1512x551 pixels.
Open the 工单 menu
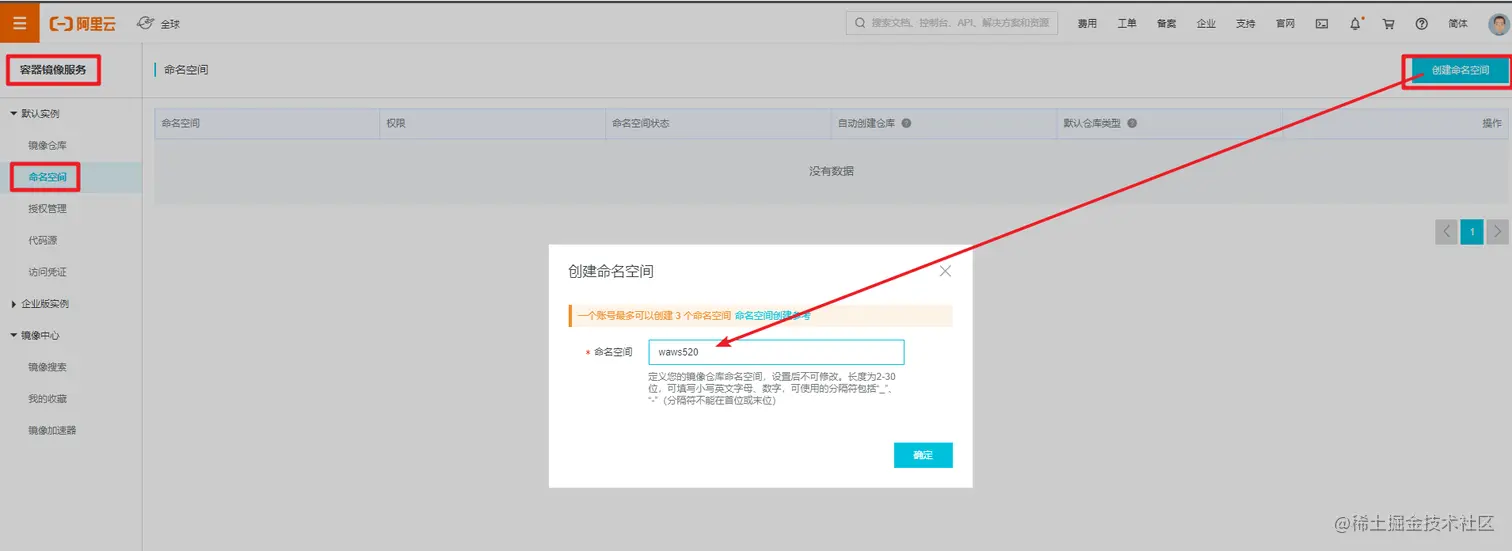pos(1127,24)
